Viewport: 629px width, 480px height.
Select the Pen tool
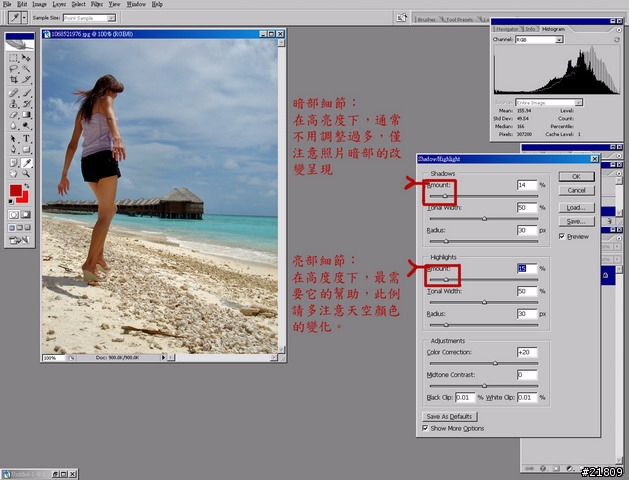[x=14, y=150]
